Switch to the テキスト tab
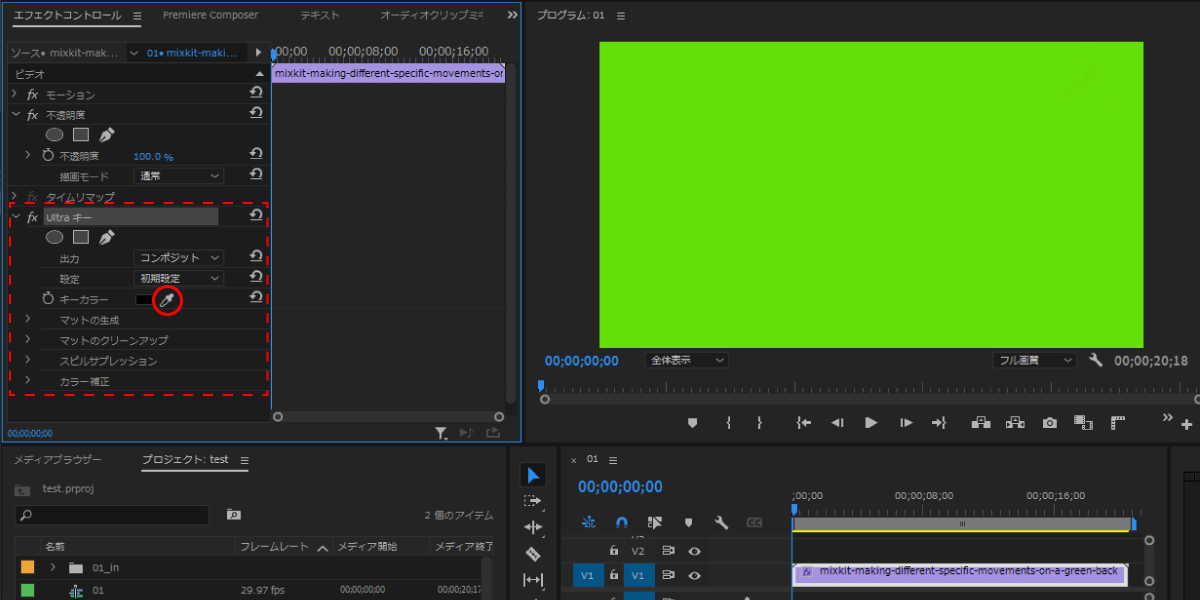This screenshot has width=1200, height=600. (x=320, y=15)
